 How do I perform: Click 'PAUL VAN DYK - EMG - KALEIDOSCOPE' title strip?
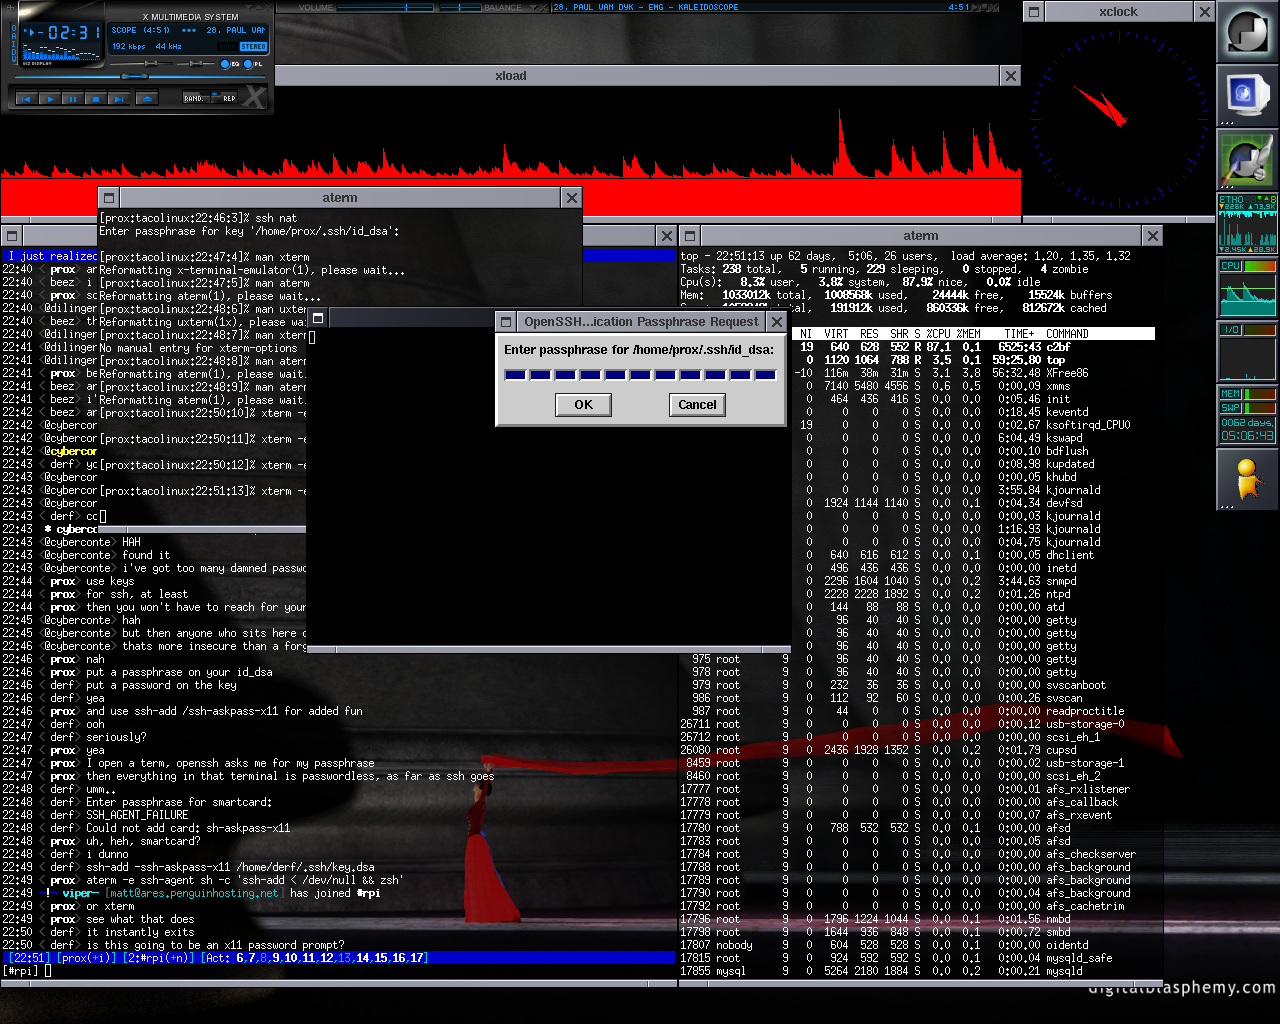[646, 7]
